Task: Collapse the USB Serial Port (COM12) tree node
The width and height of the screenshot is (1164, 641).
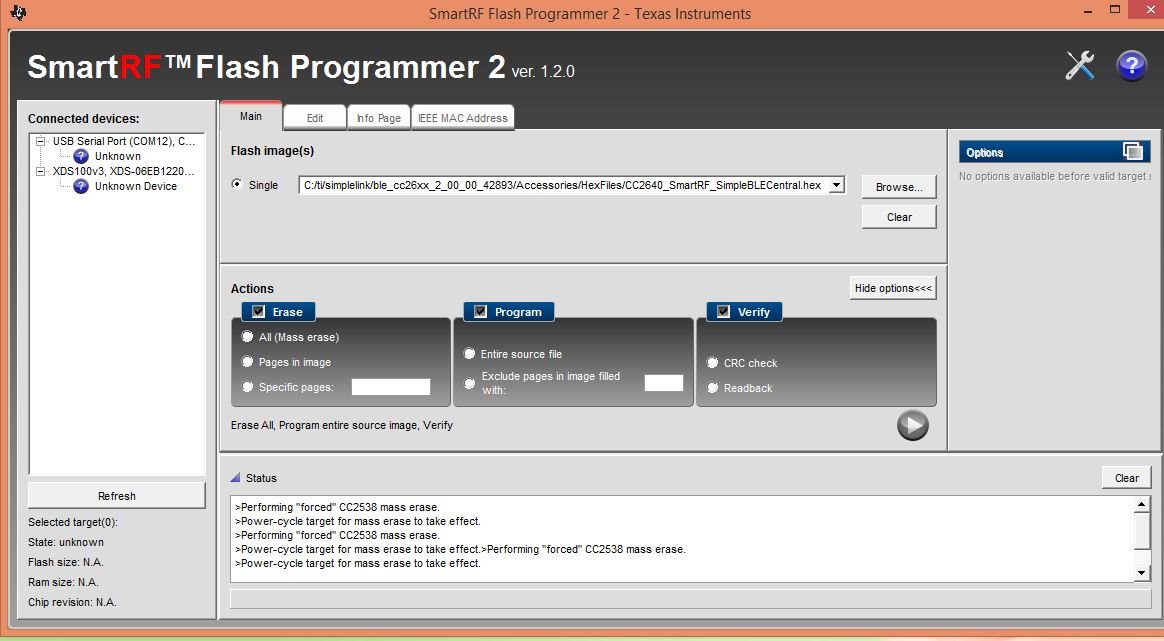Action: pos(41,141)
